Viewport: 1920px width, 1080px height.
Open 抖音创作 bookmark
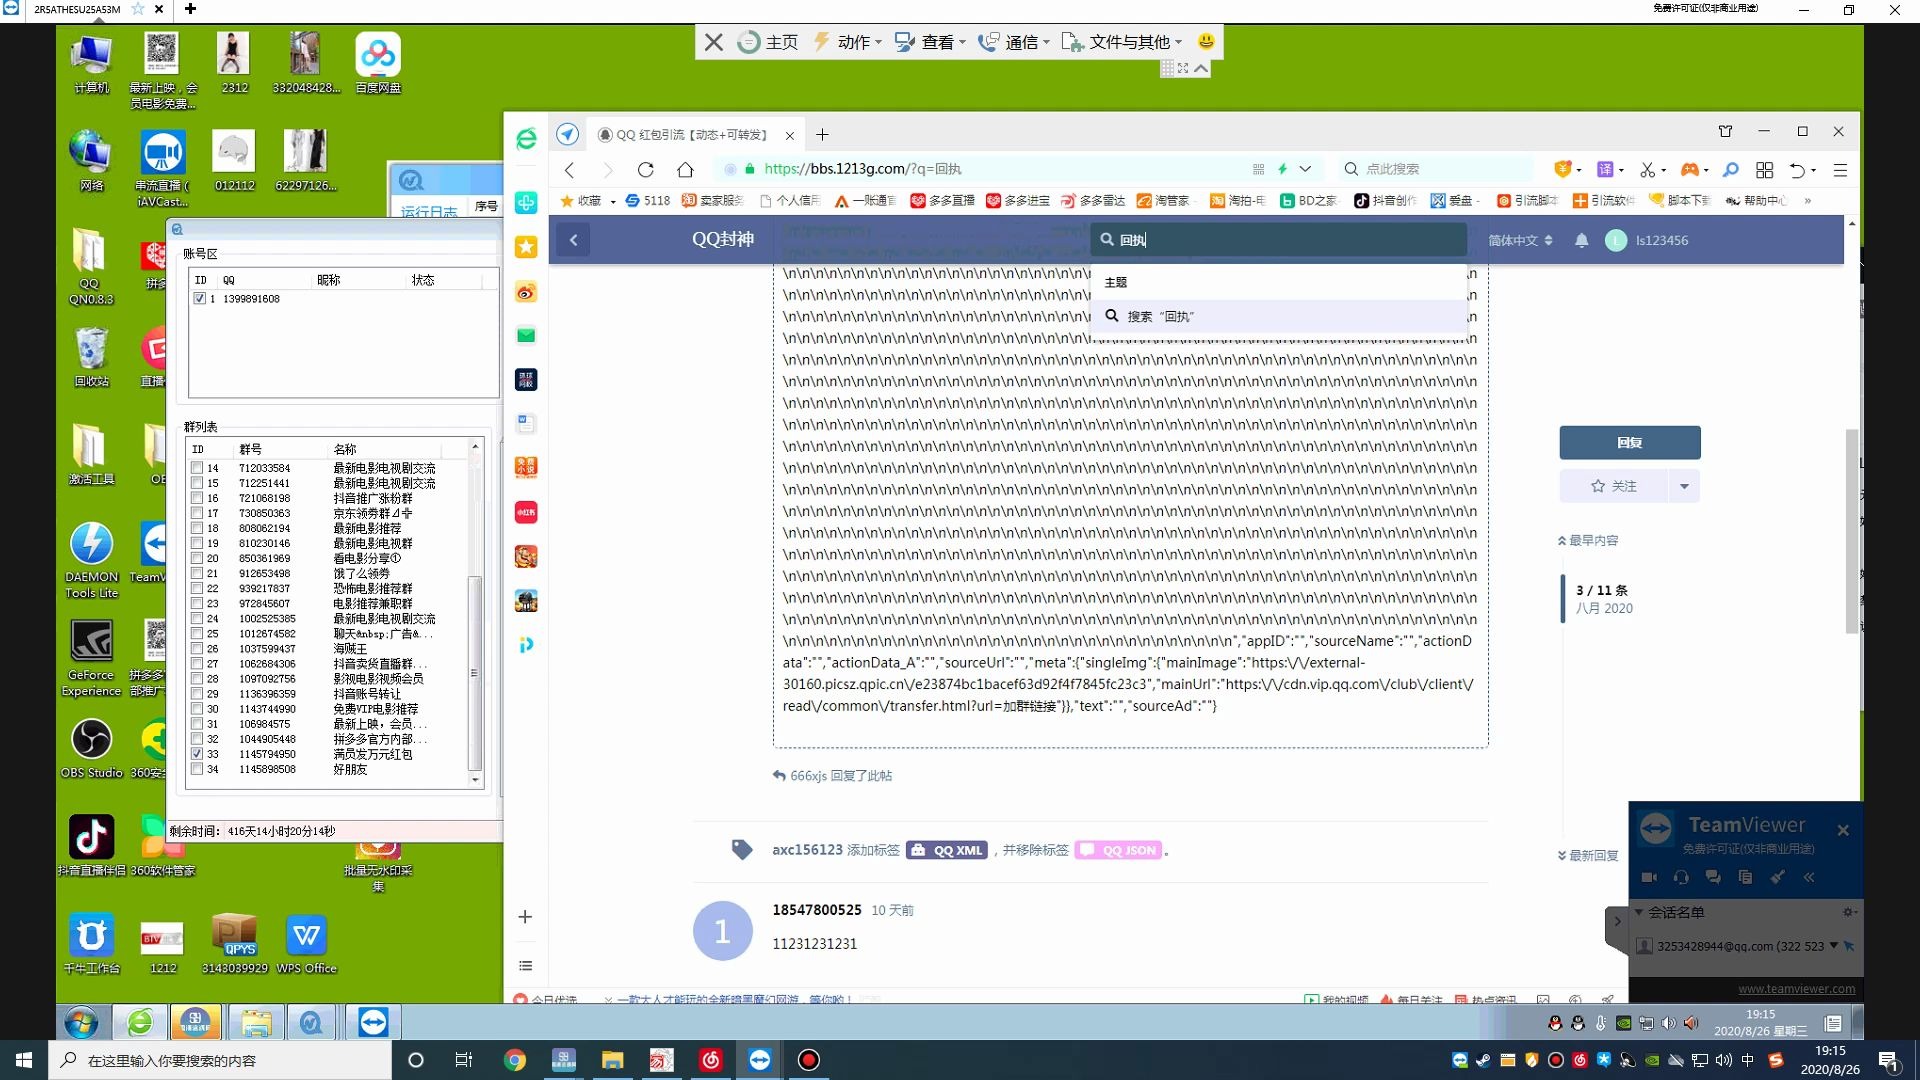click(x=1385, y=201)
